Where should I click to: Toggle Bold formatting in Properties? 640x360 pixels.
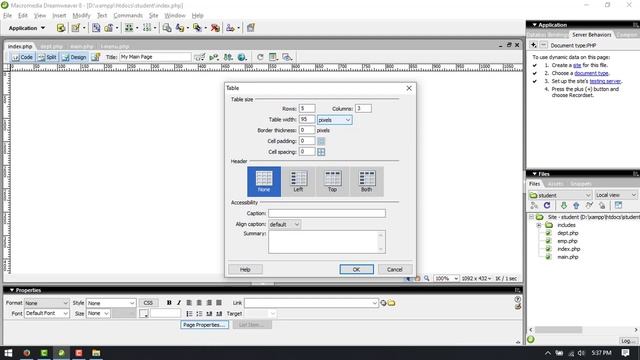(x=169, y=303)
